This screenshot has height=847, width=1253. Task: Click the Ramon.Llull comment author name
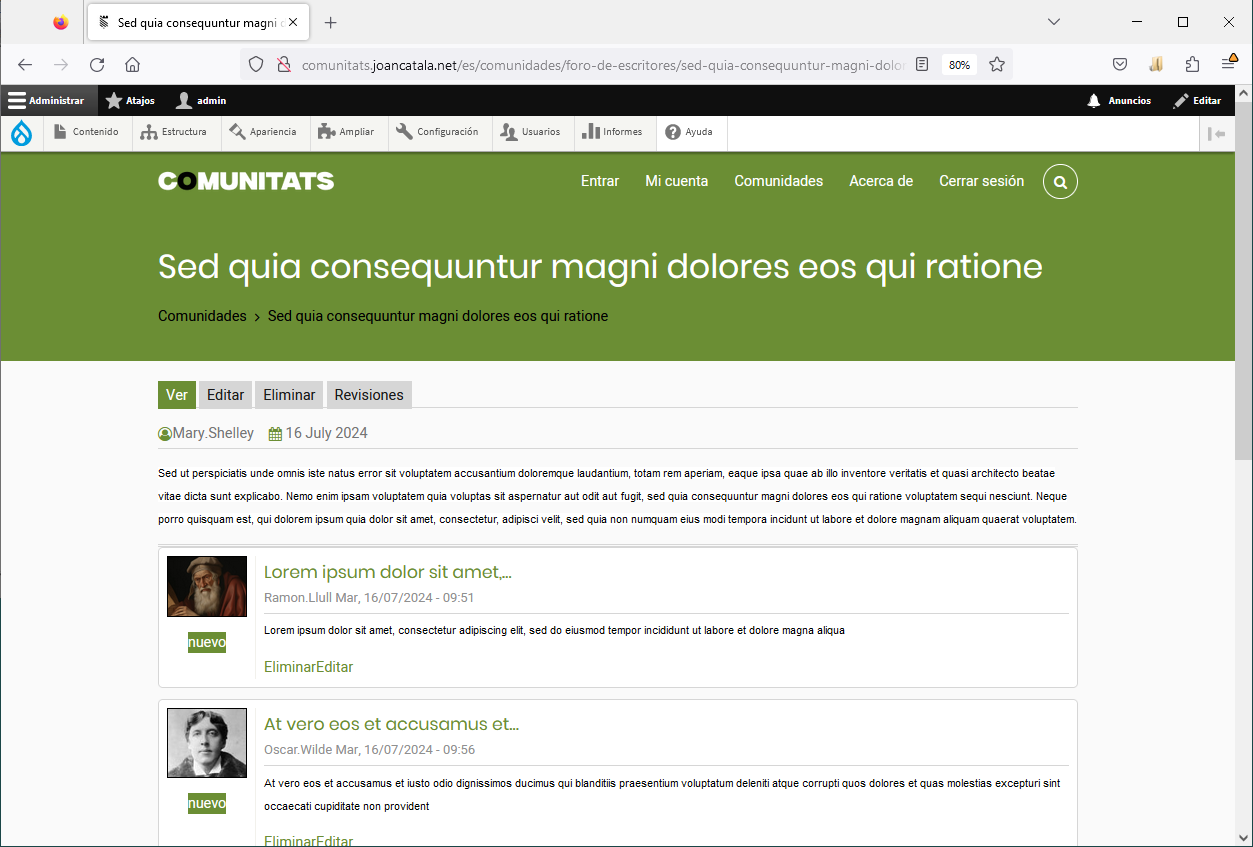298,598
